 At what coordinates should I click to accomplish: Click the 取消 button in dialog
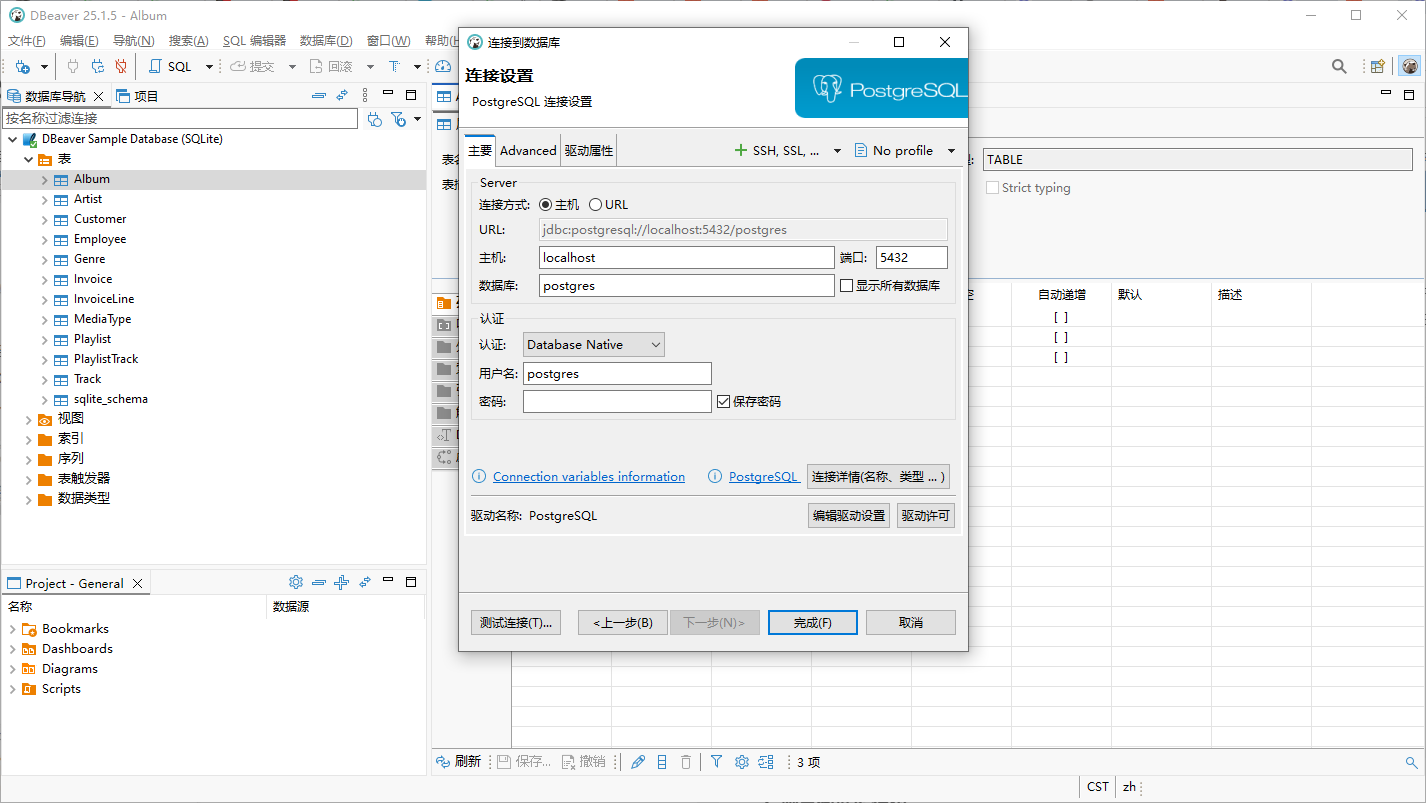coord(911,622)
